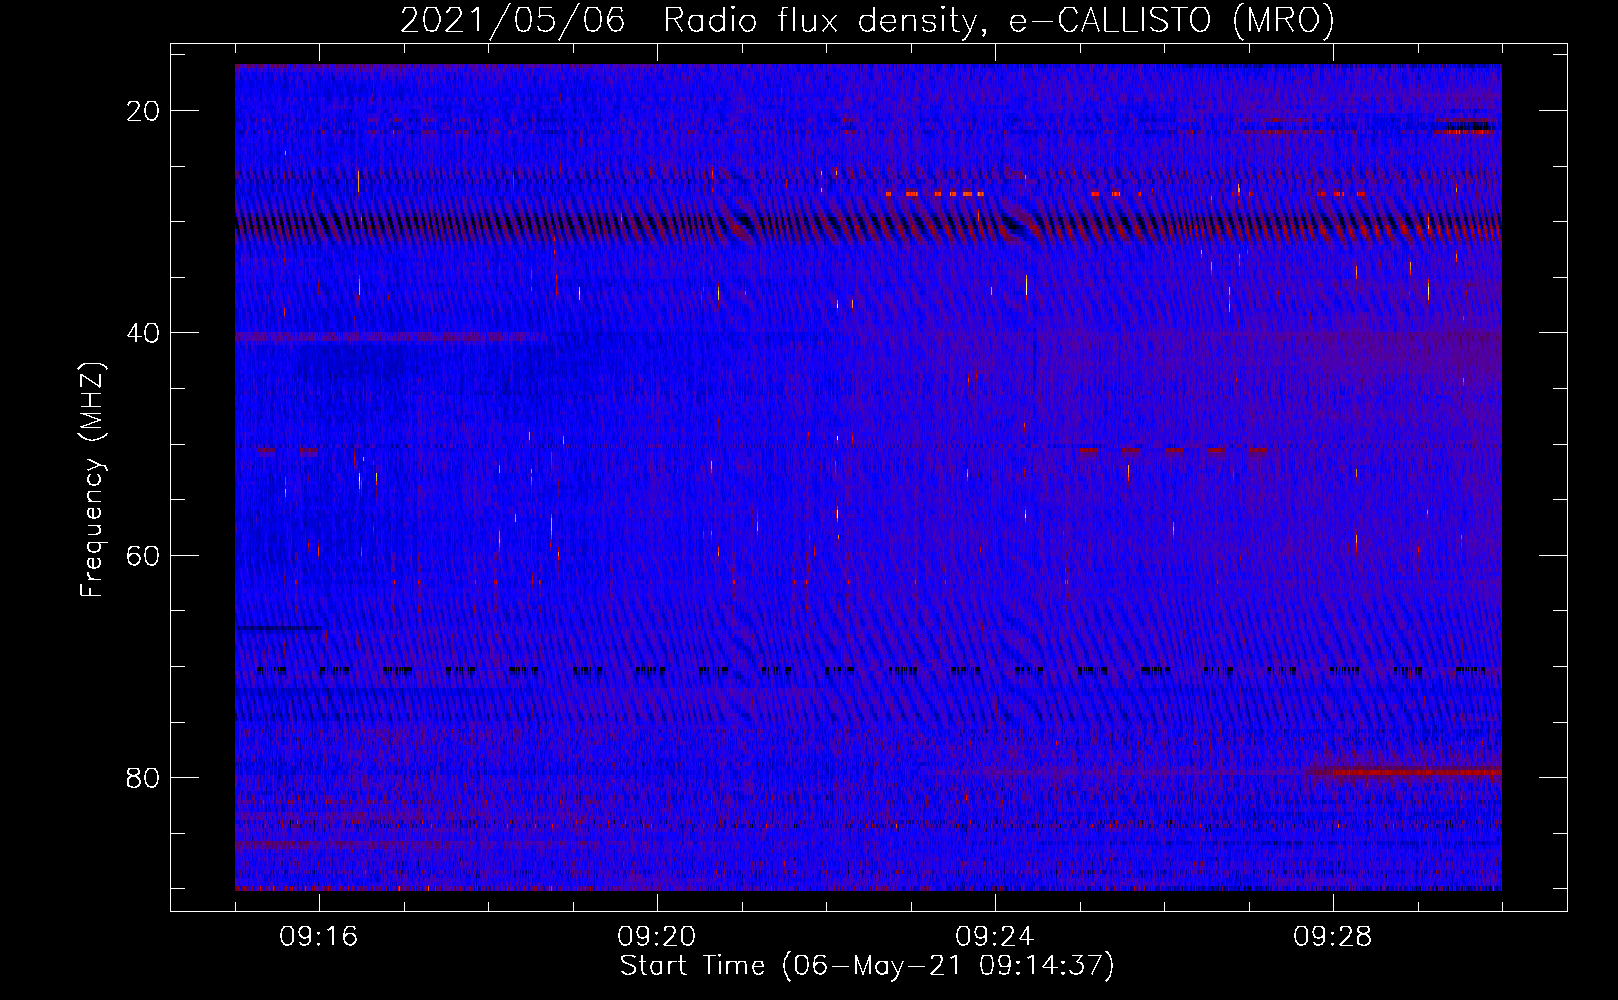The image size is (1618, 1000).
Task: Click the 'Start Time (06-May-21 09:14:37)' label
Action: click(867, 966)
